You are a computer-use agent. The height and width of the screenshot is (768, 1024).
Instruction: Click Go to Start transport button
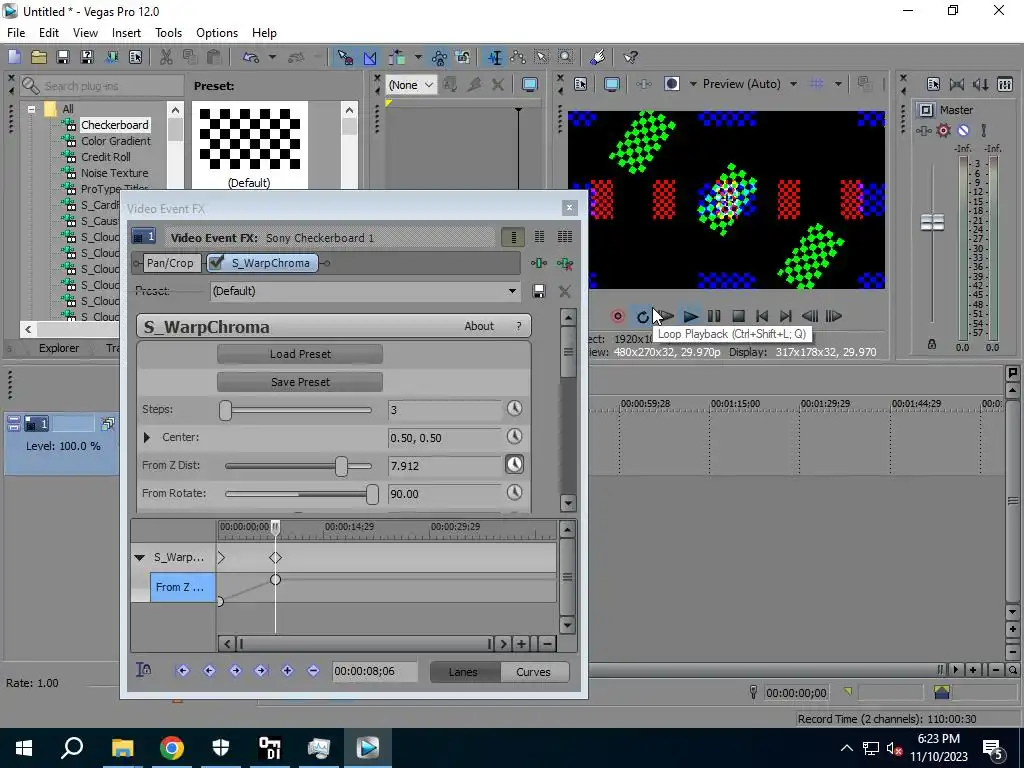coord(761,317)
